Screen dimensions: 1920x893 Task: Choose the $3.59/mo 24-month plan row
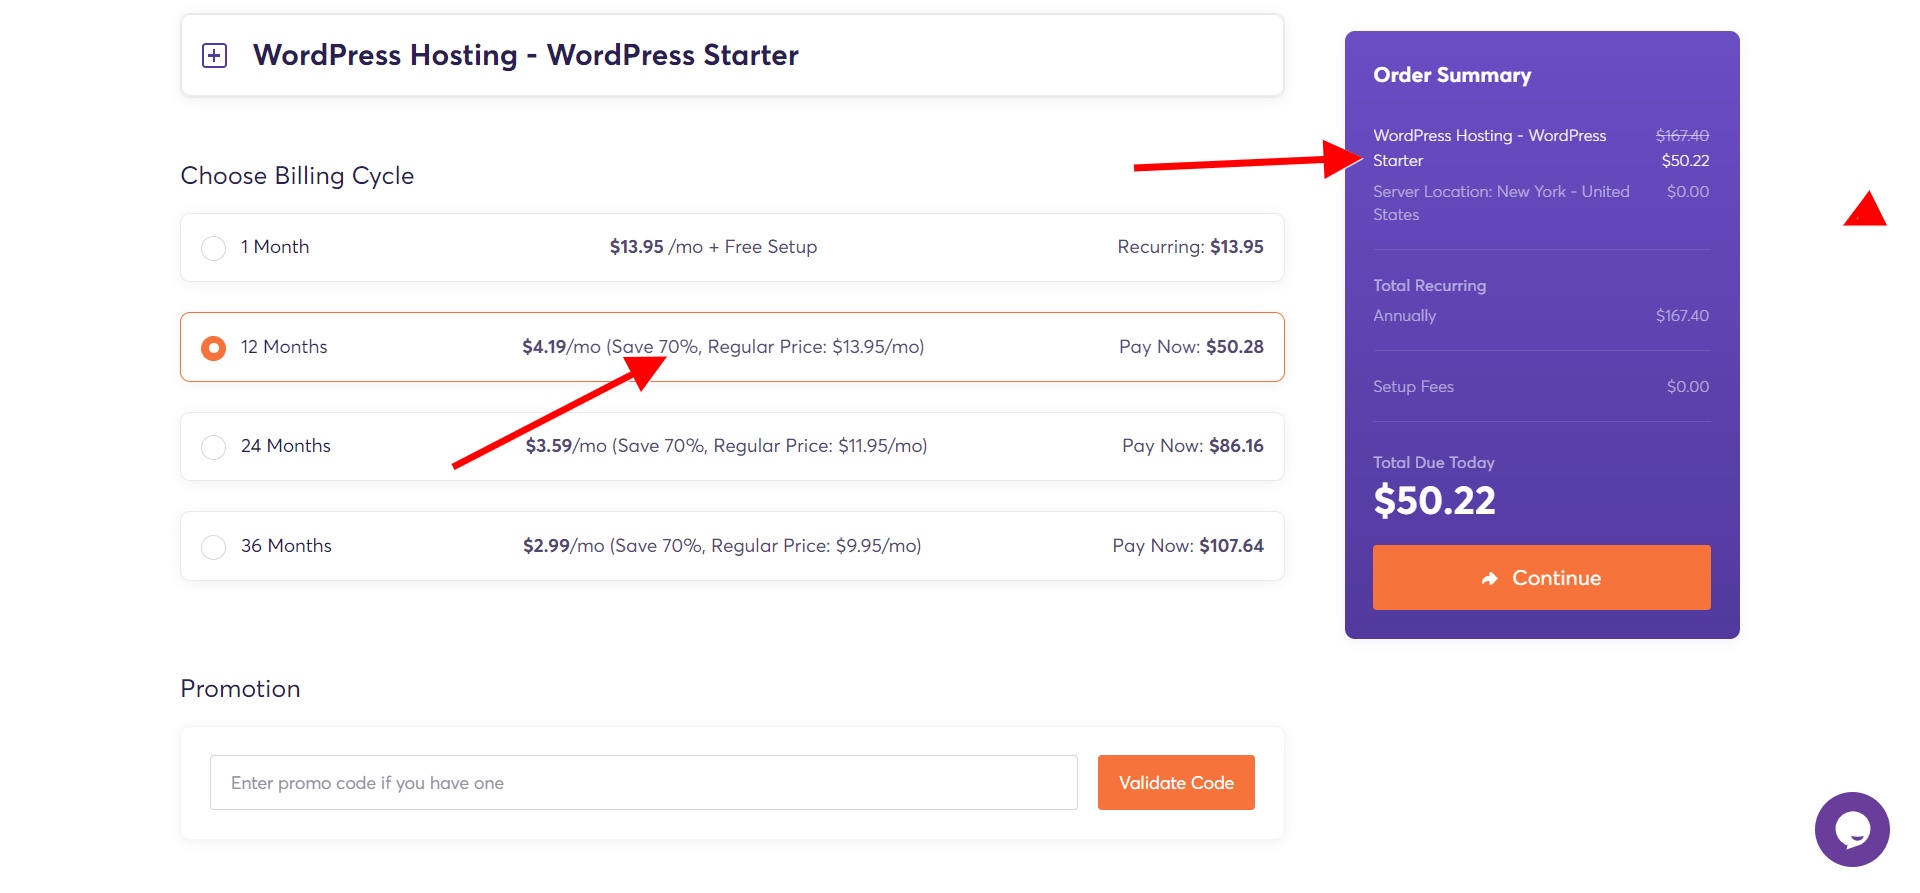click(732, 446)
